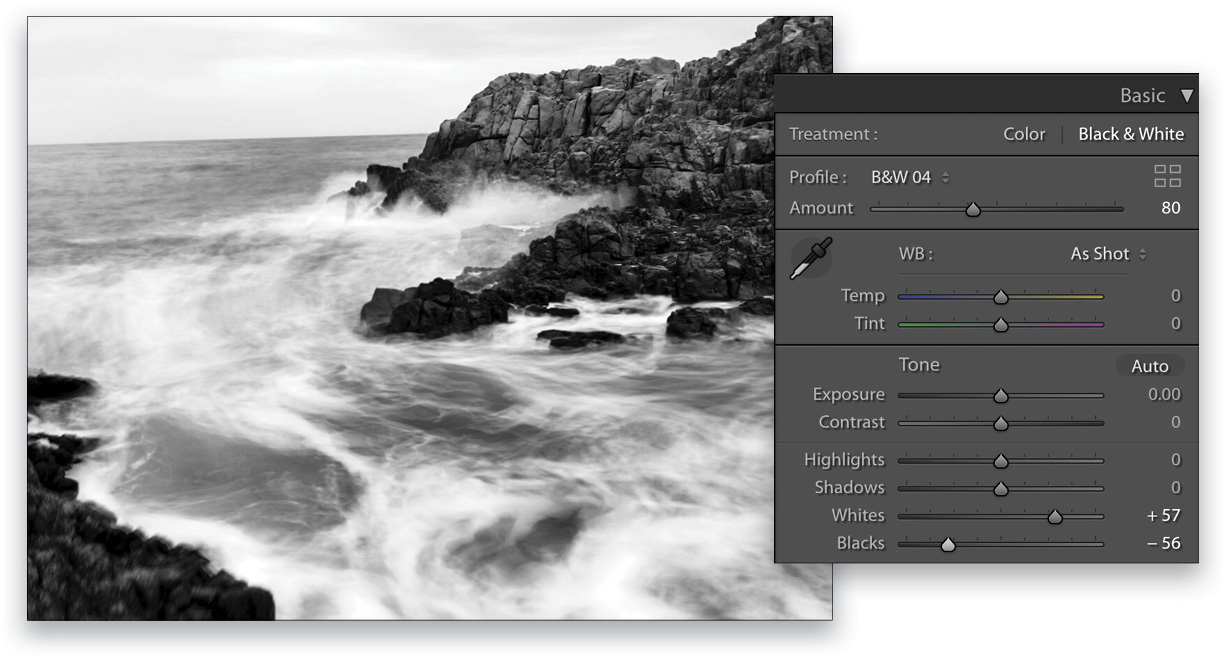This screenshot has height=658, width=1227.
Task: Open the WB As Shot dropdown
Action: pos(1100,254)
